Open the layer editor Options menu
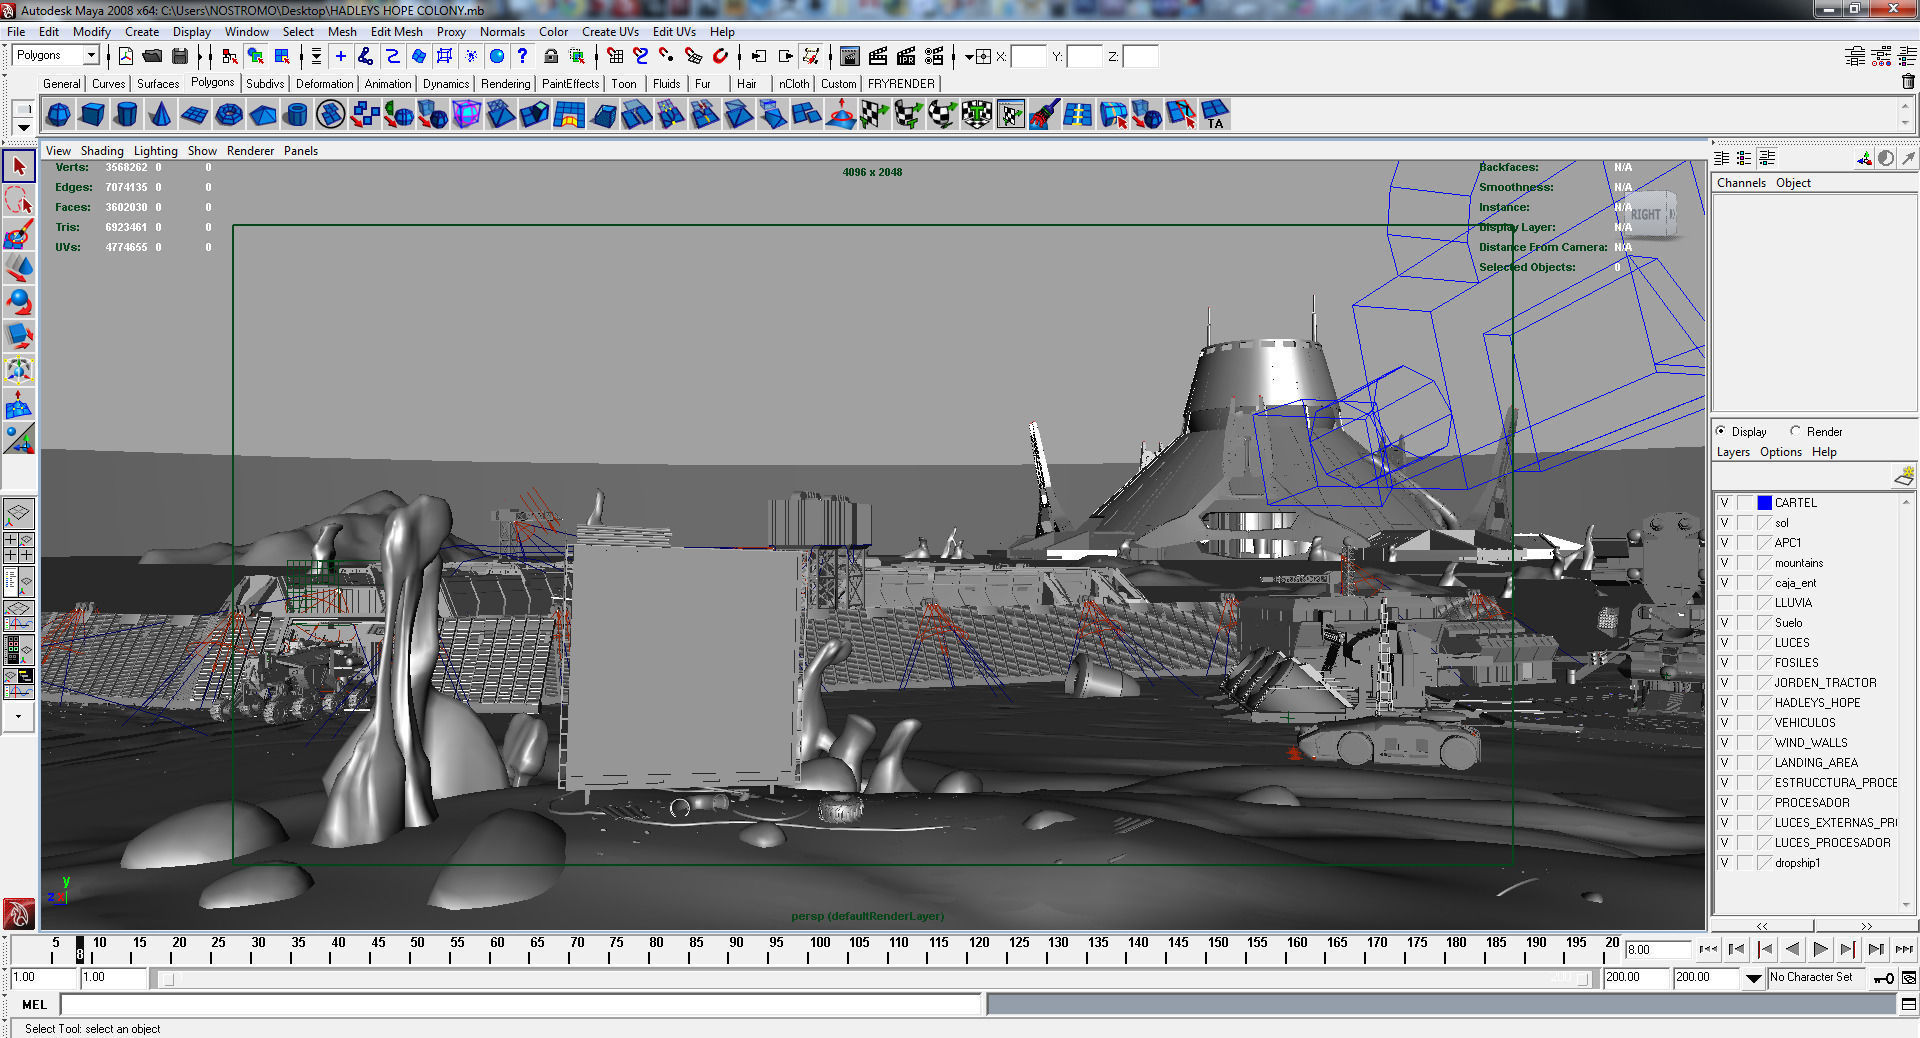Viewport: 1920px width, 1038px height. (x=1781, y=452)
